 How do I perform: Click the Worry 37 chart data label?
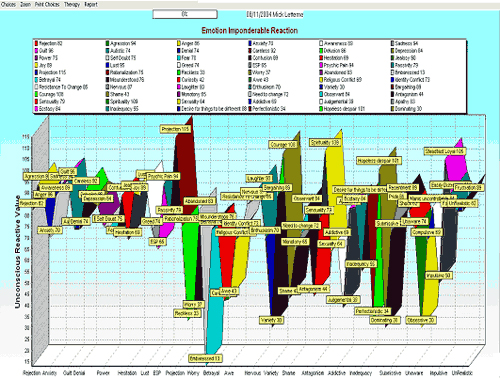(193, 304)
